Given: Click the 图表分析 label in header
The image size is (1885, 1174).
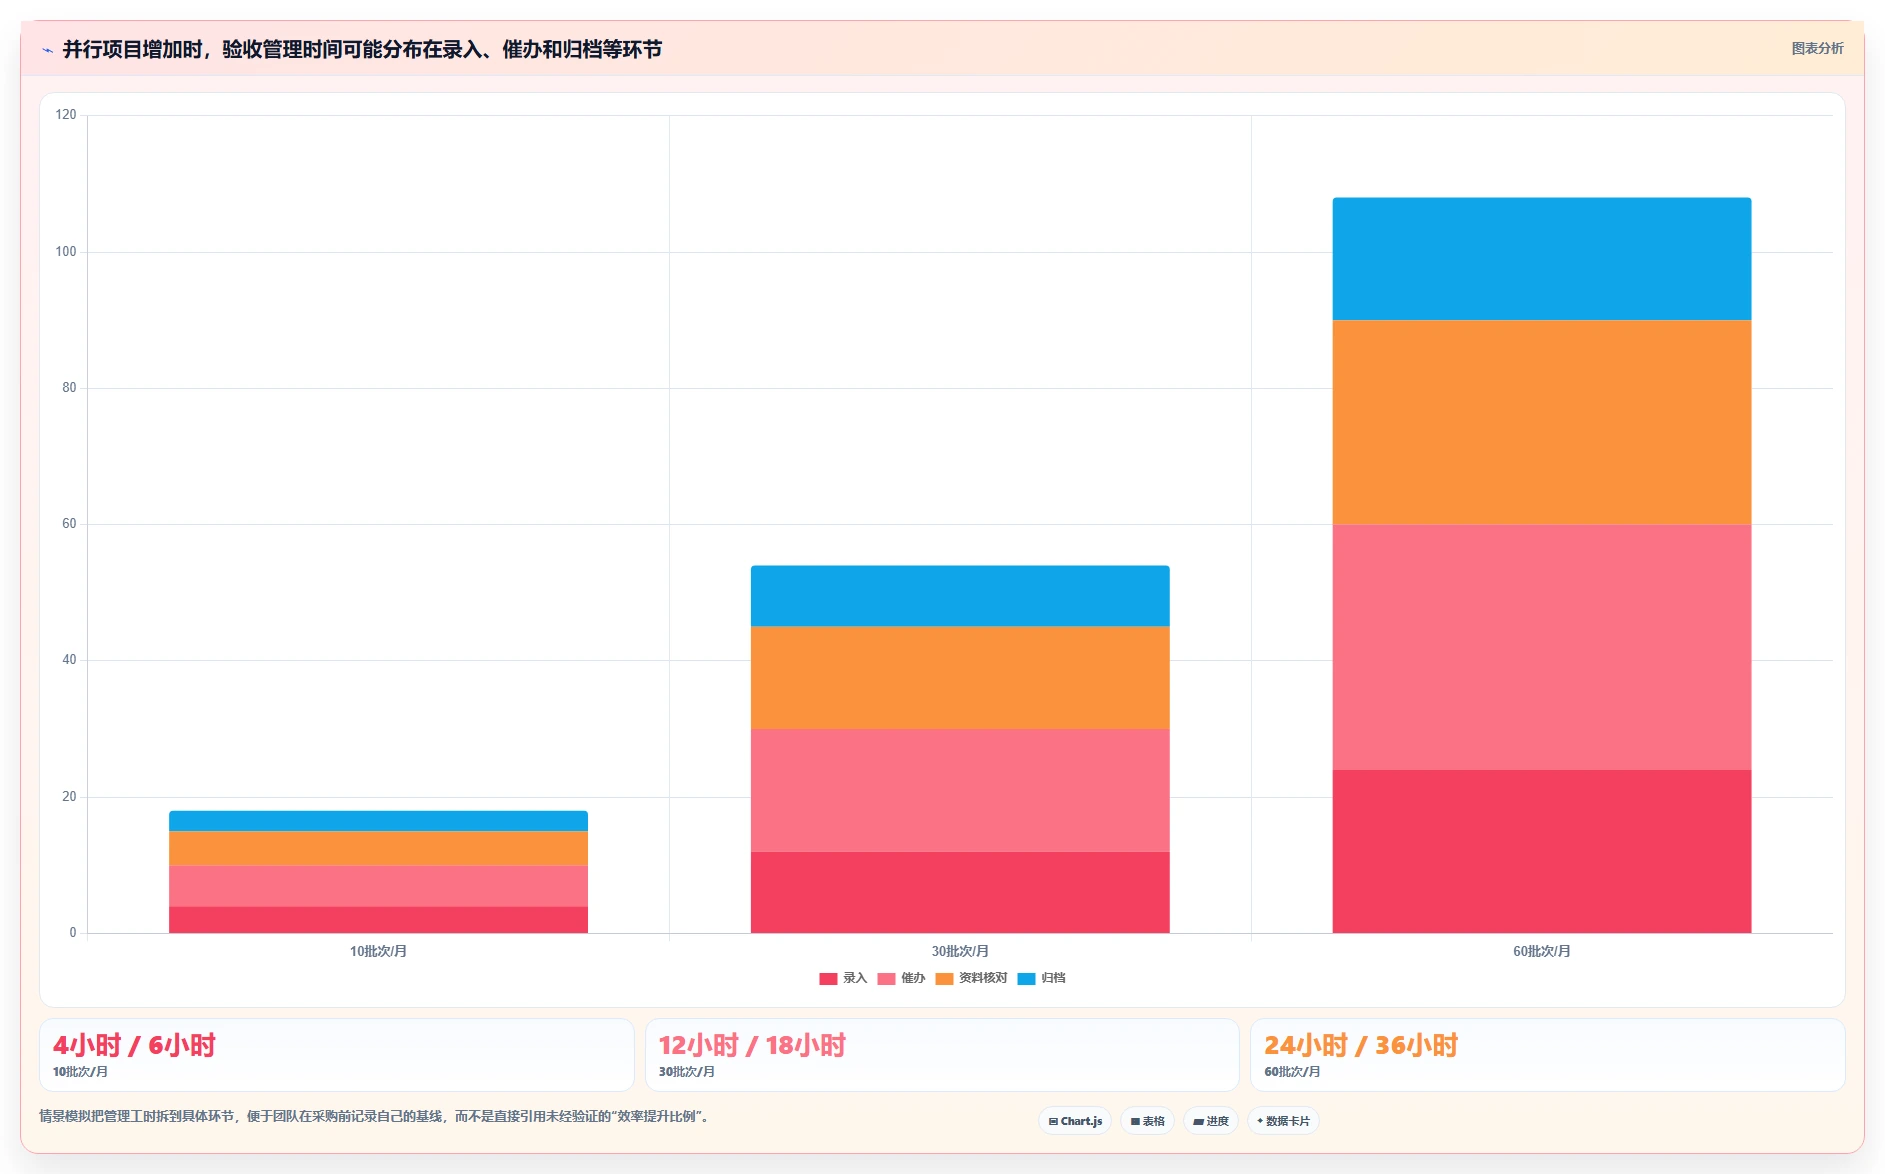Looking at the screenshot, I should [1817, 48].
